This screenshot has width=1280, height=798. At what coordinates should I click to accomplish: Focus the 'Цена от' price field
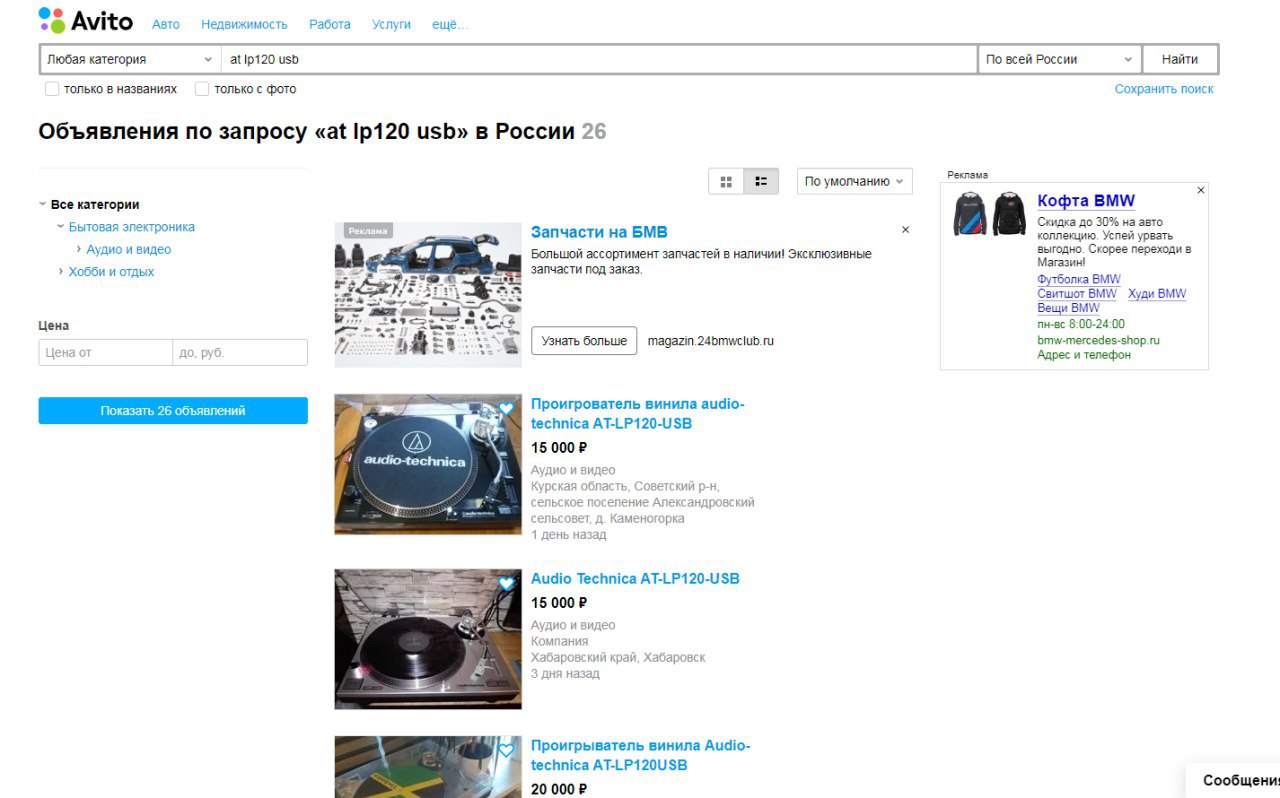pos(106,352)
